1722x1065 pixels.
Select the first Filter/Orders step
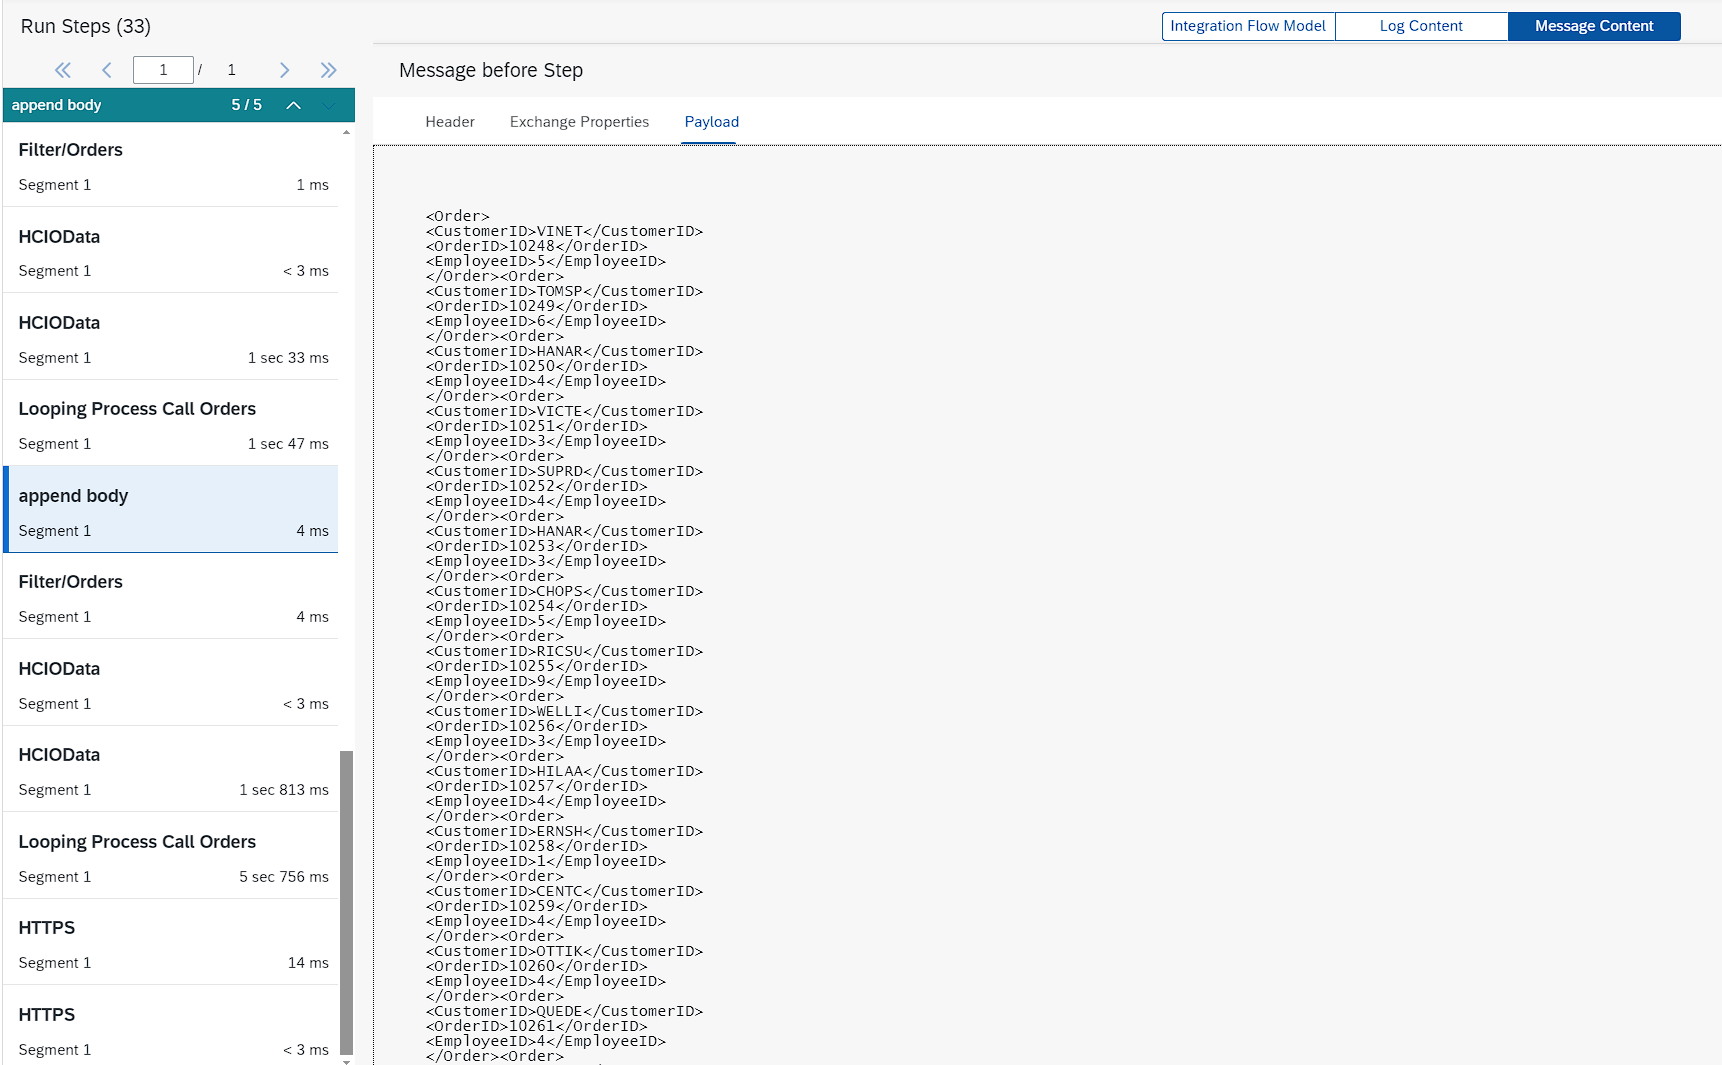click(x=170, y=165)
